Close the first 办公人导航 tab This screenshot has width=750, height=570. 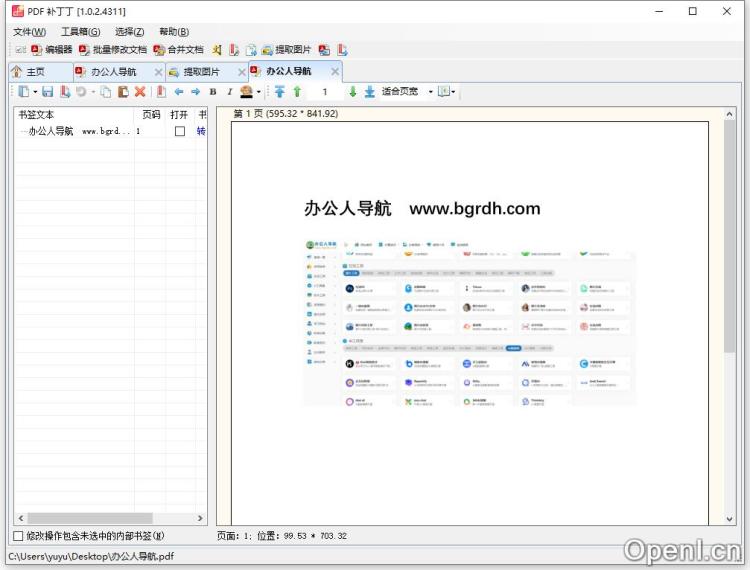click(x=158, y=72)
